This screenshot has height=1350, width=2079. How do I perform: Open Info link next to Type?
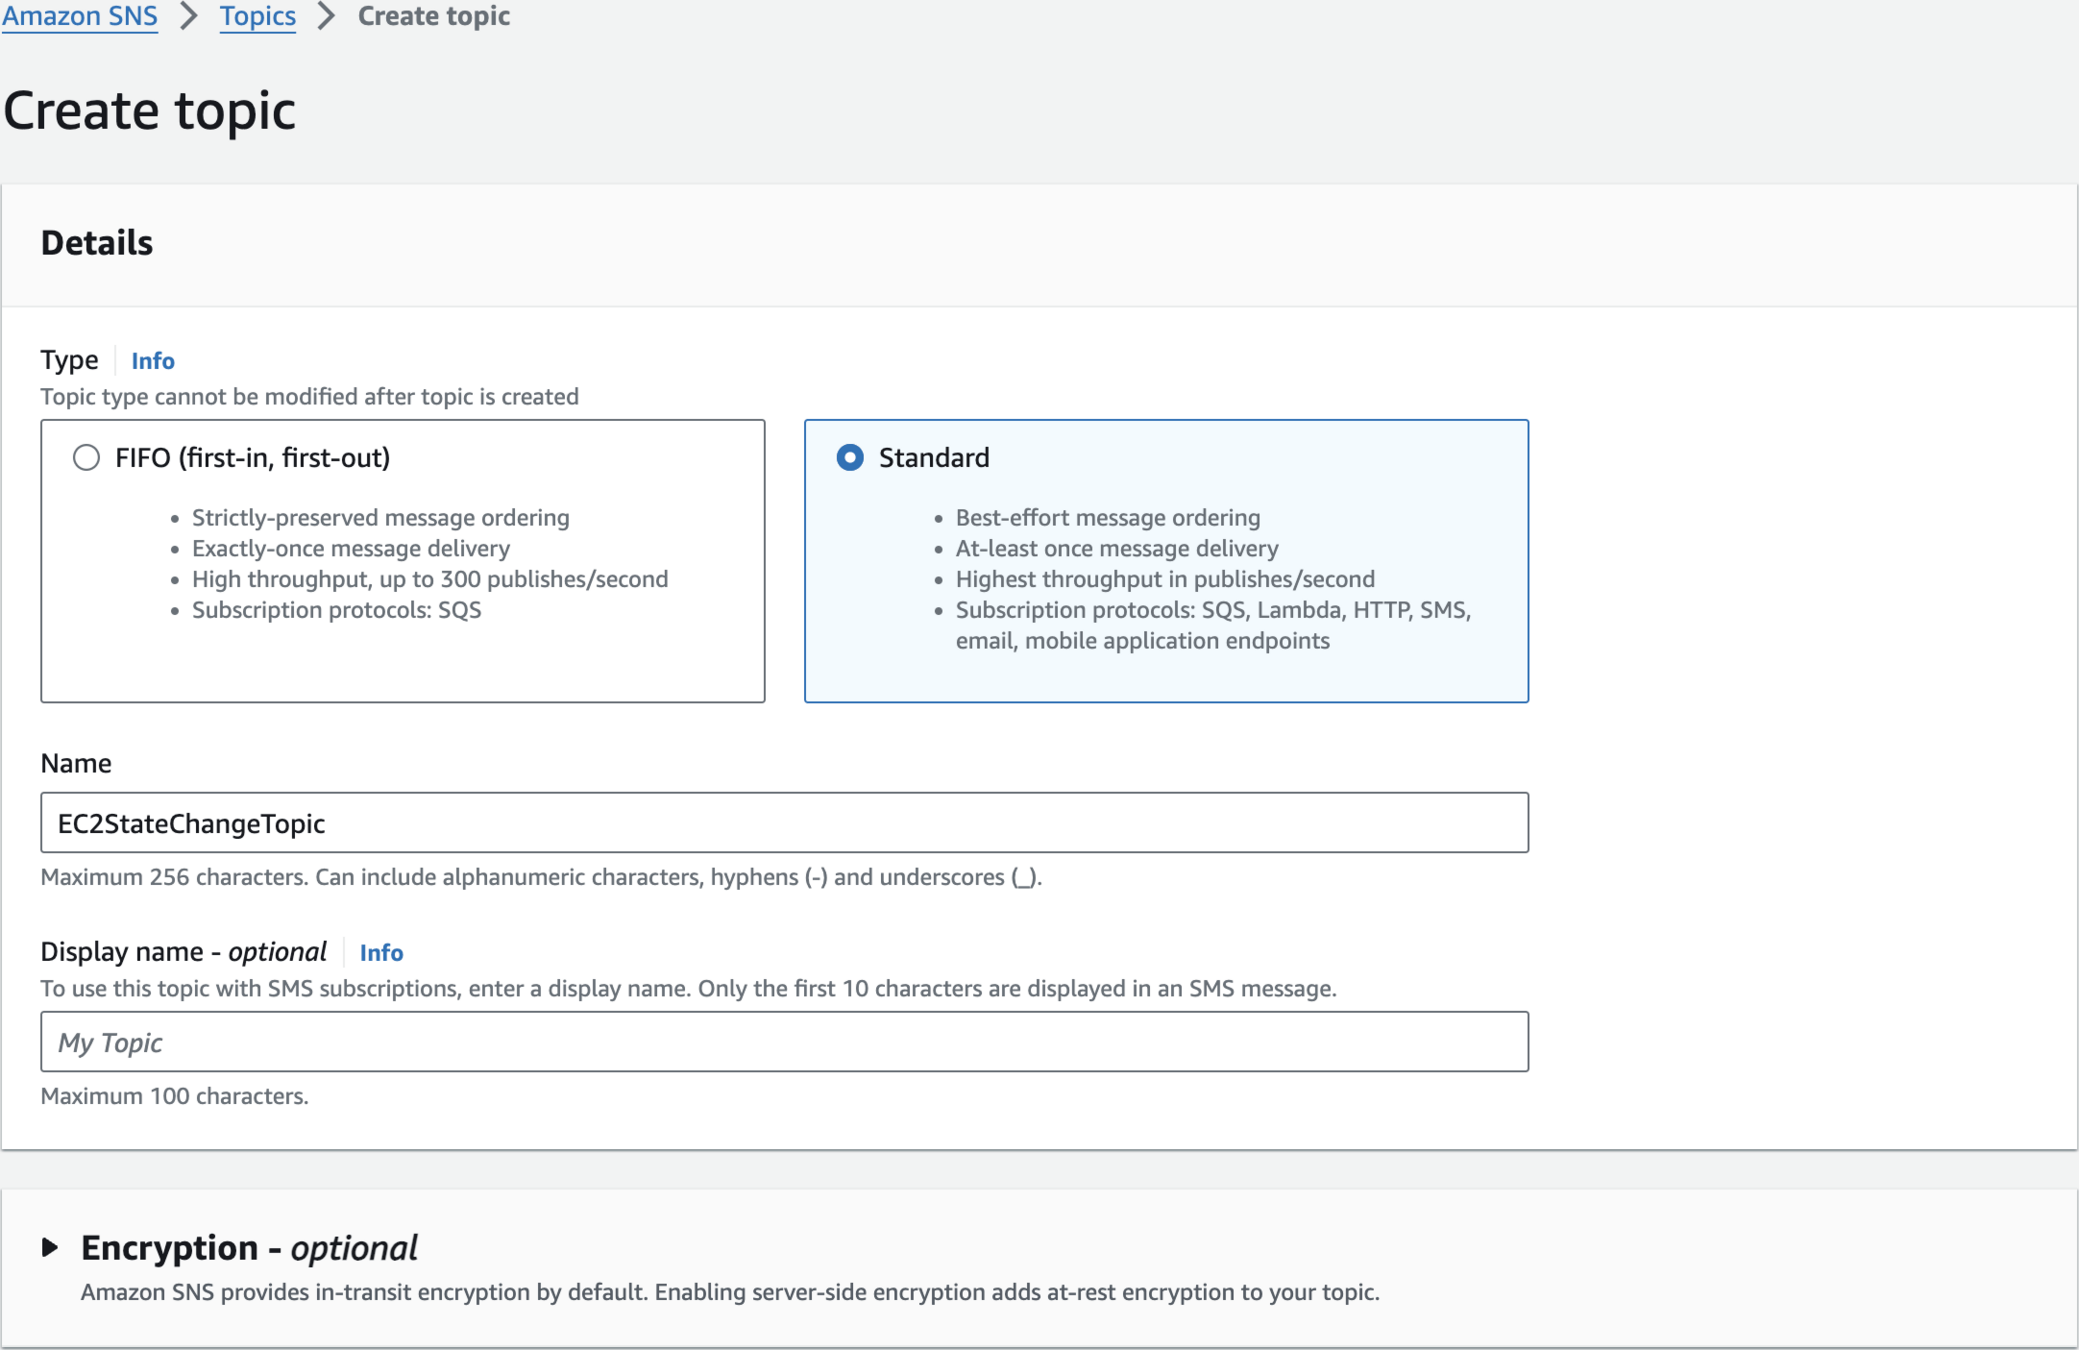tap(153, 361)
